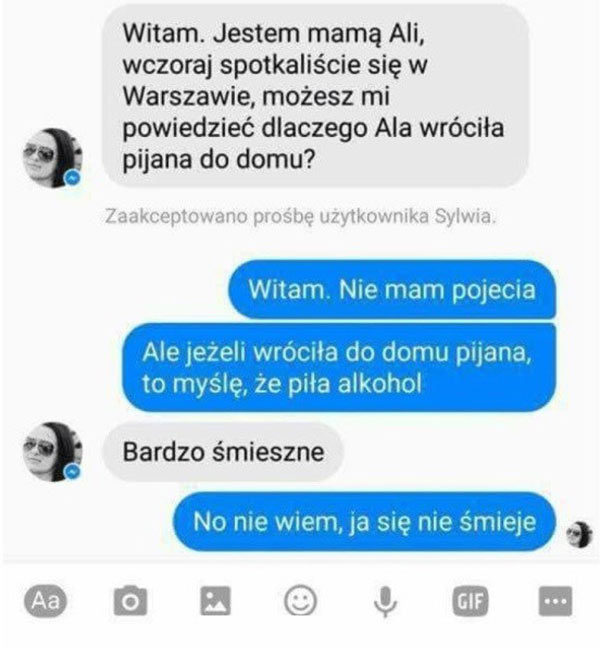Image resolution: width=600 pixels, height=647 pixels.
Task: Select the 'Ale jeżeli wróciła do domu' message
Action: (x=339, y=368)
